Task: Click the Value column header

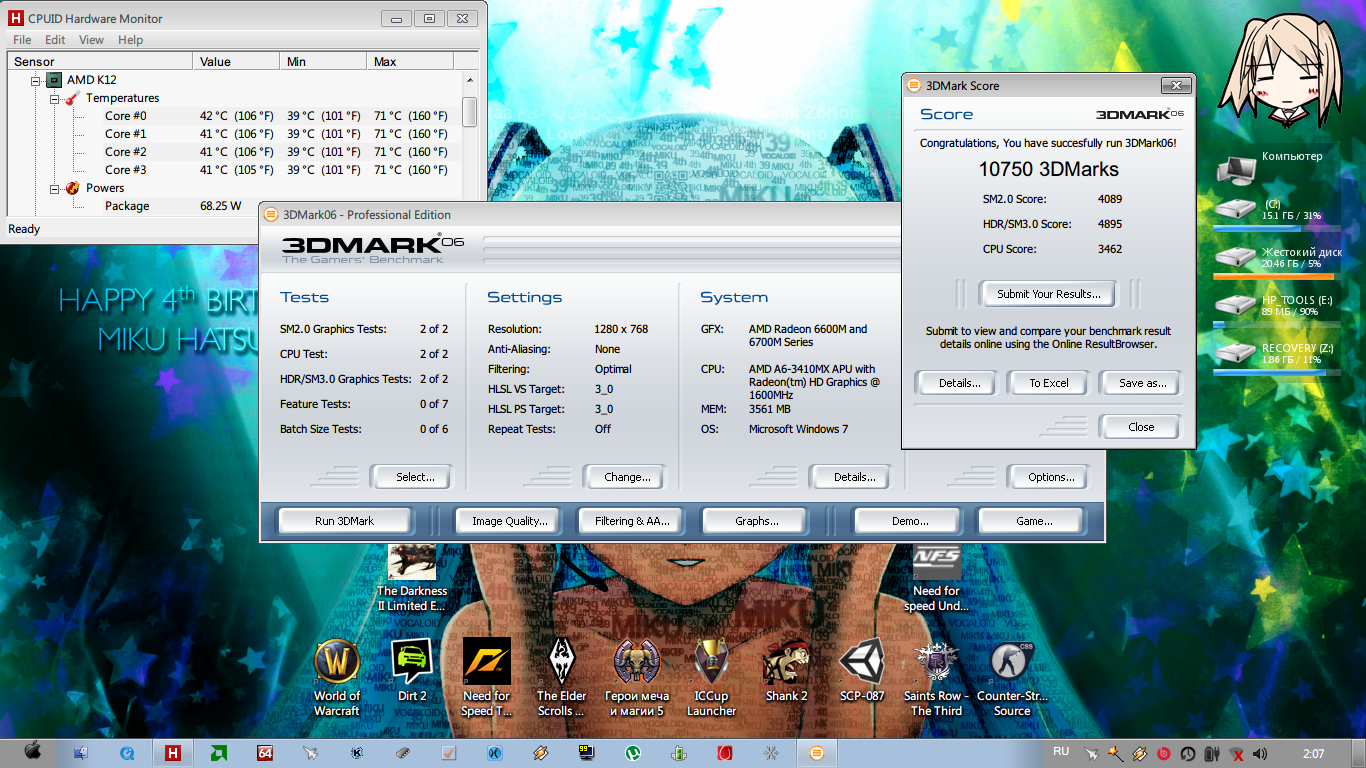Action: click(x=236, y=62)
